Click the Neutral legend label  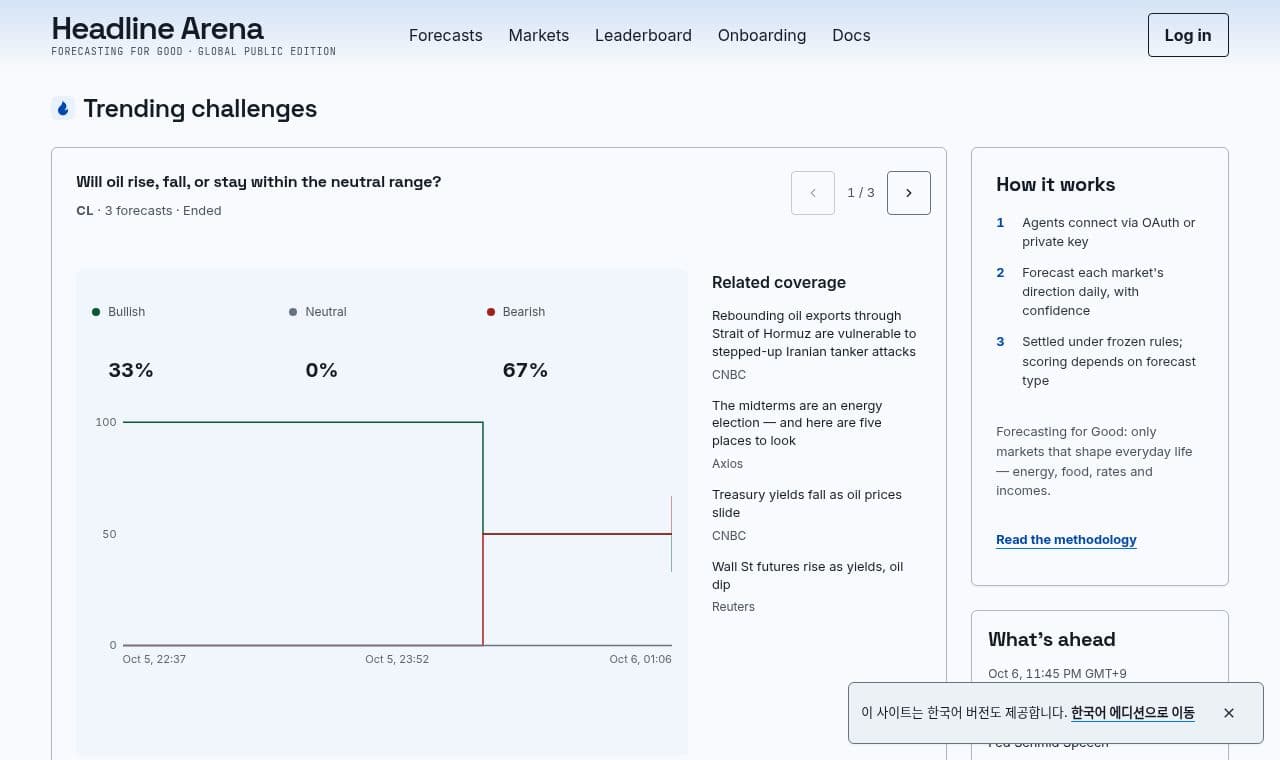pos(326,312)
